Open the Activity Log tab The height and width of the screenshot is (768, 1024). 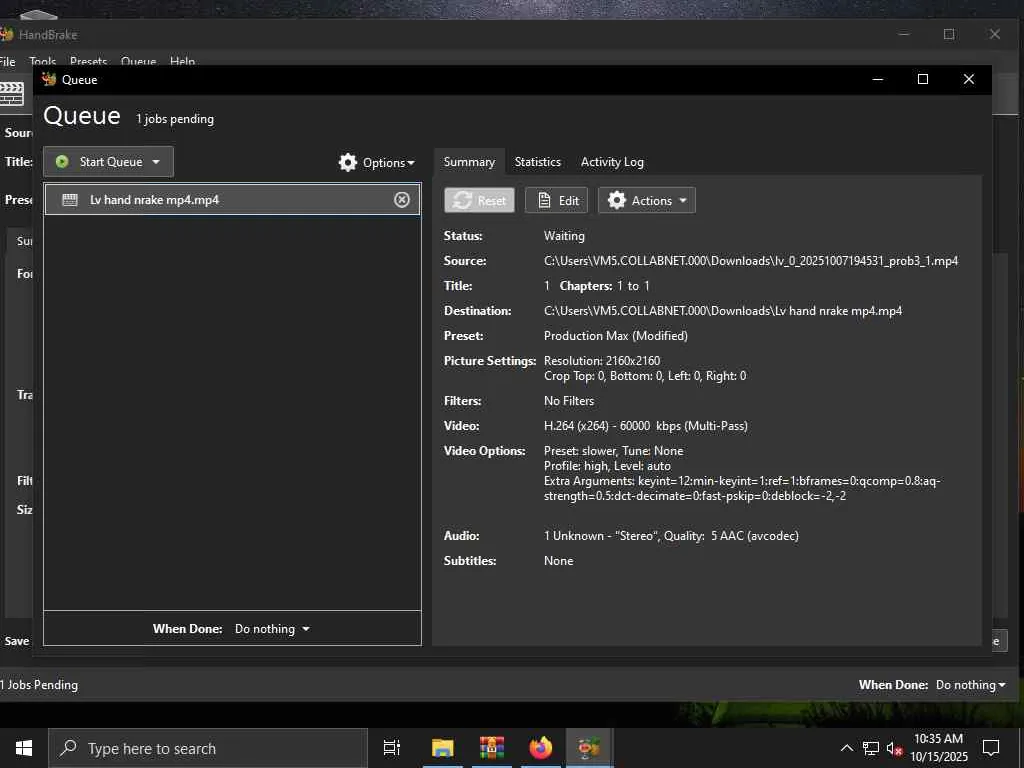(612, 162)
